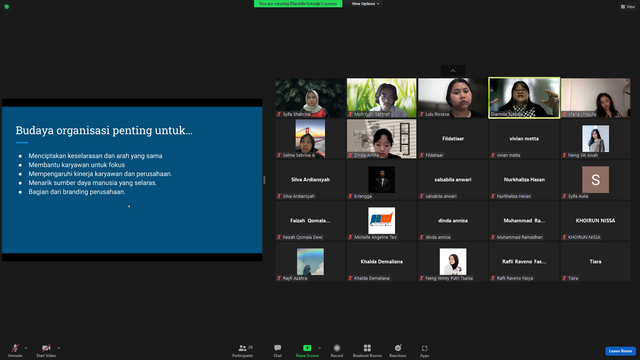640x360 pixels.
Task: Click bullet 'Membantu karyawan untuk fokus'
Action: click(77, 165)
